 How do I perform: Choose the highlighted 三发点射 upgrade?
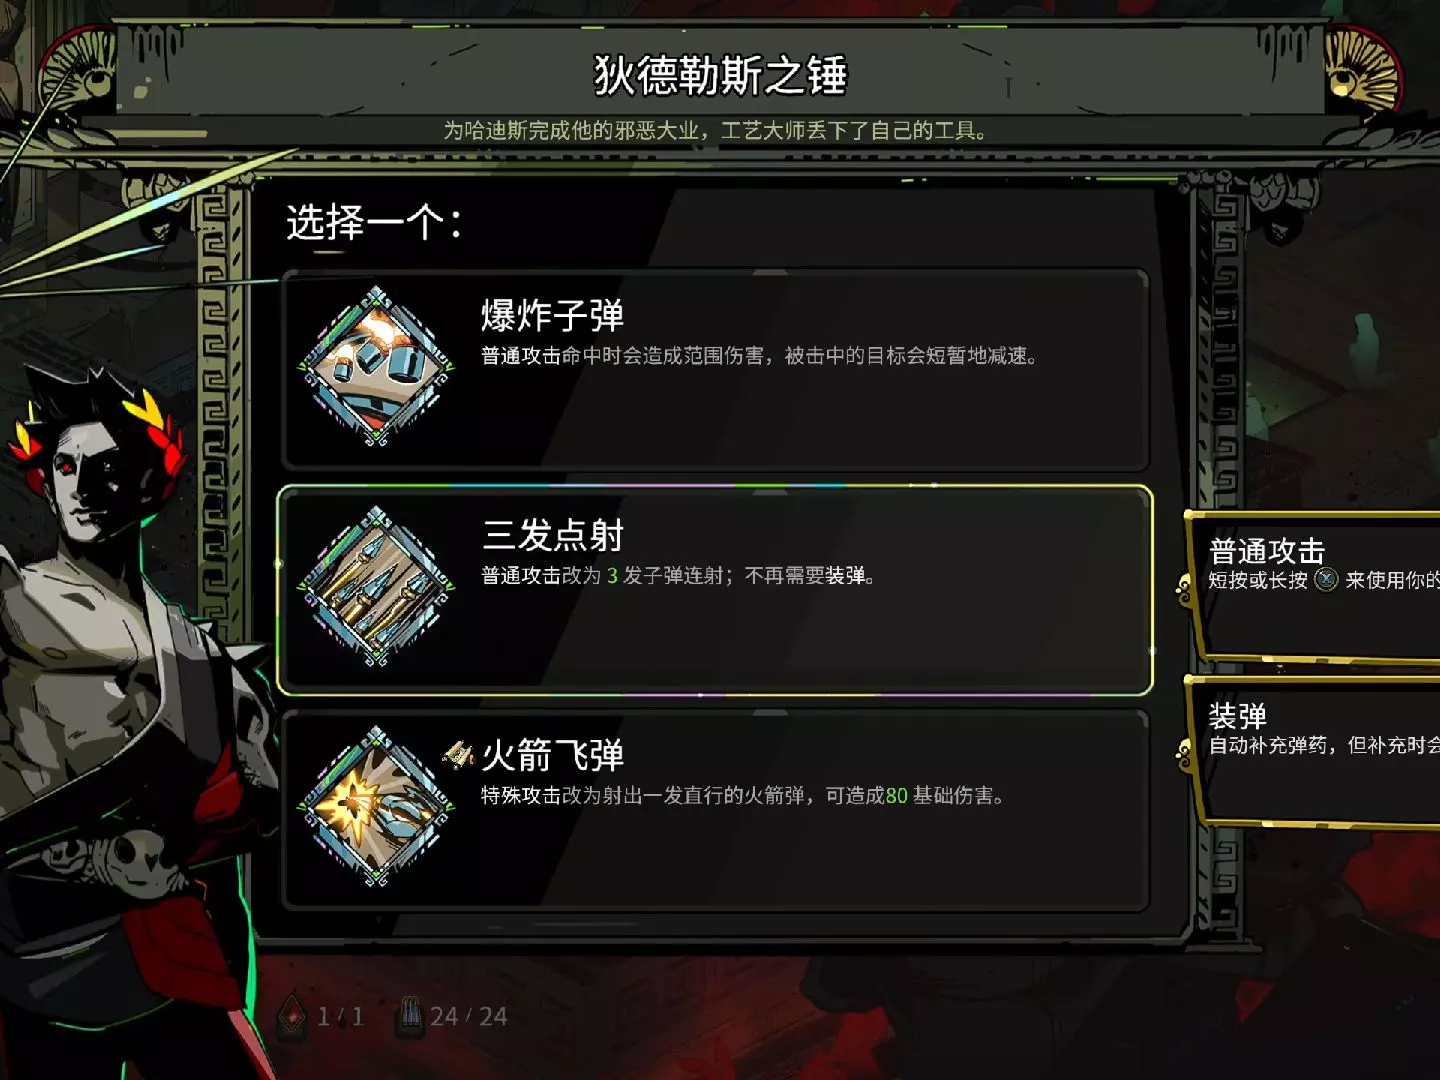tap(715, 590)
